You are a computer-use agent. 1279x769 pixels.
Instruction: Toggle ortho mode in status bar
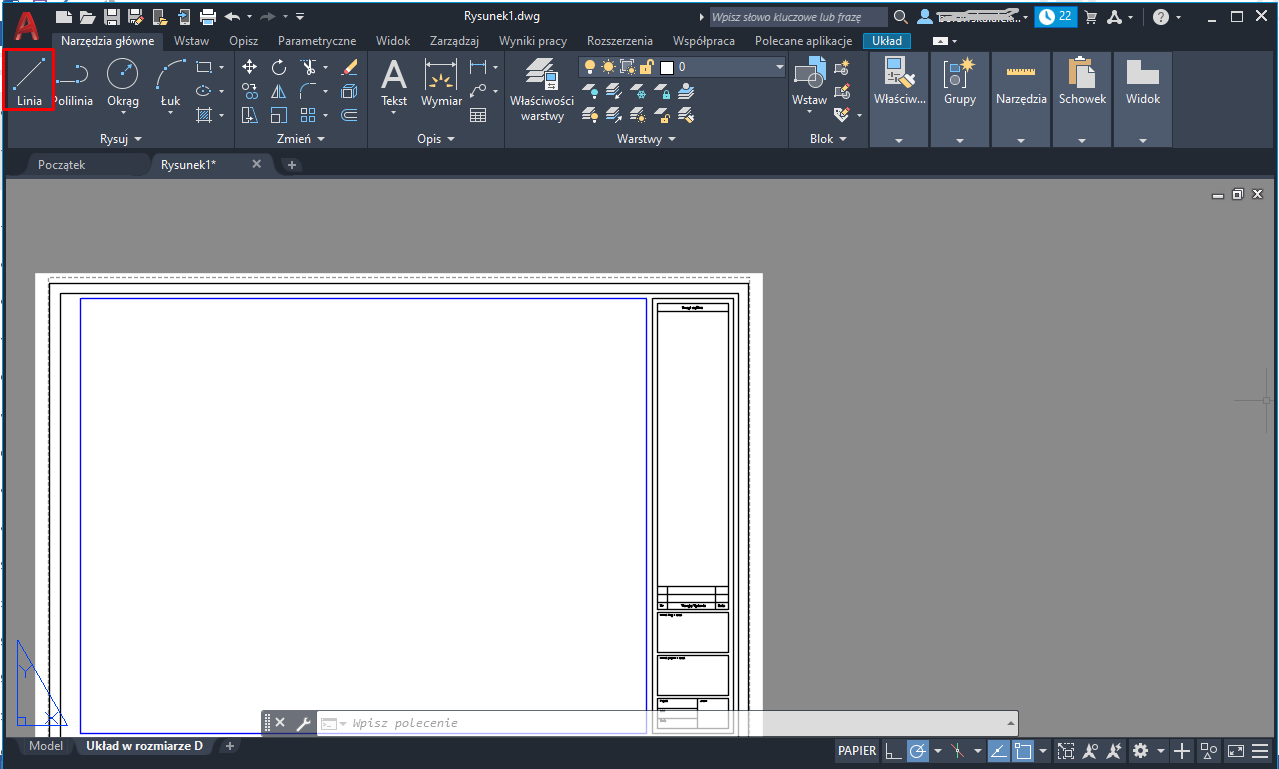pos(893,751)
